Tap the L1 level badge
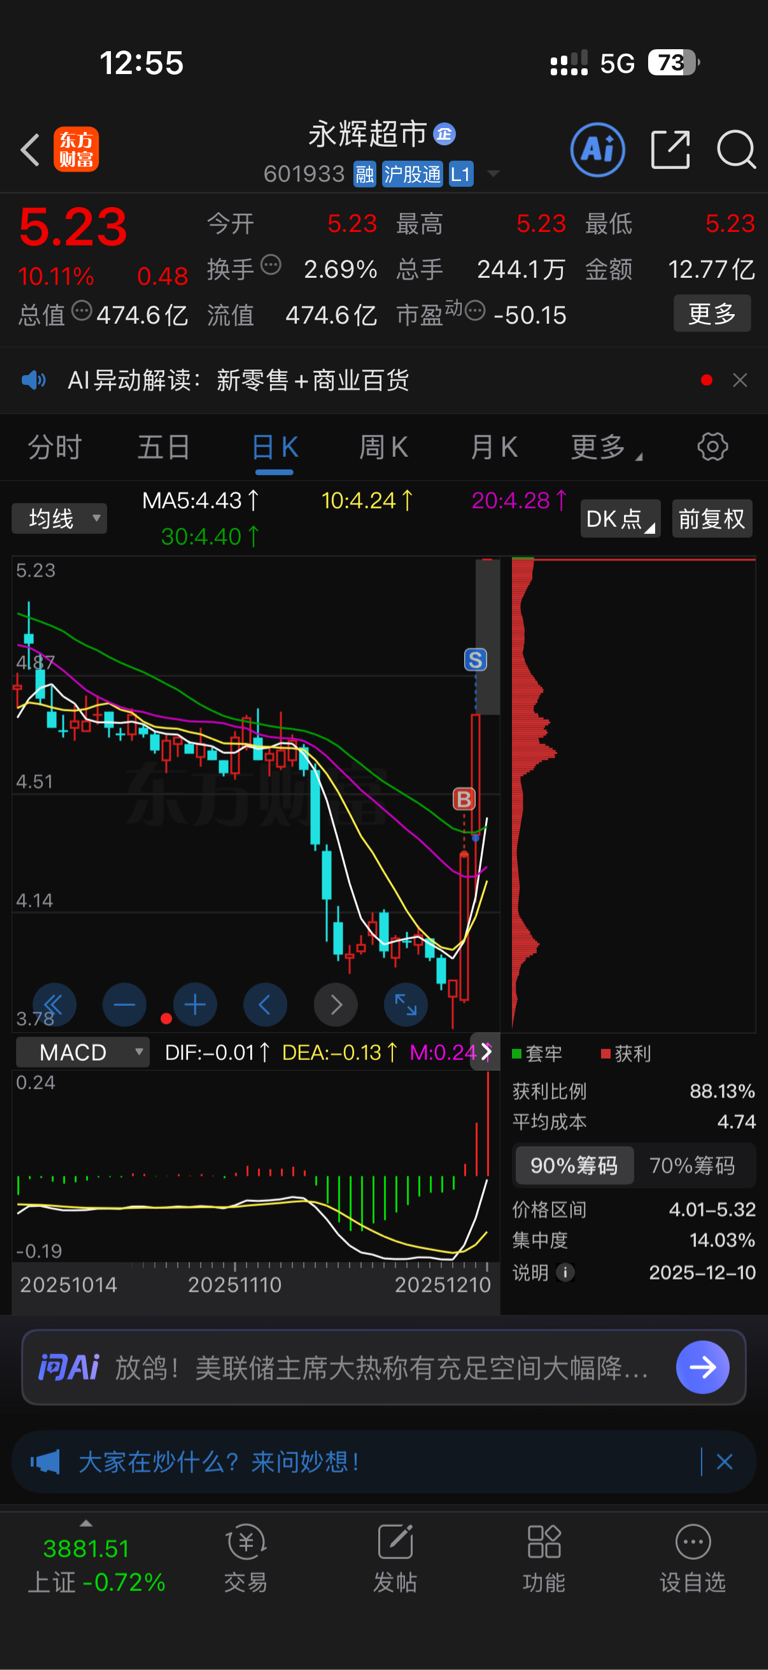The width and height of the screenshot is (768, 1670). click(460, 174)
